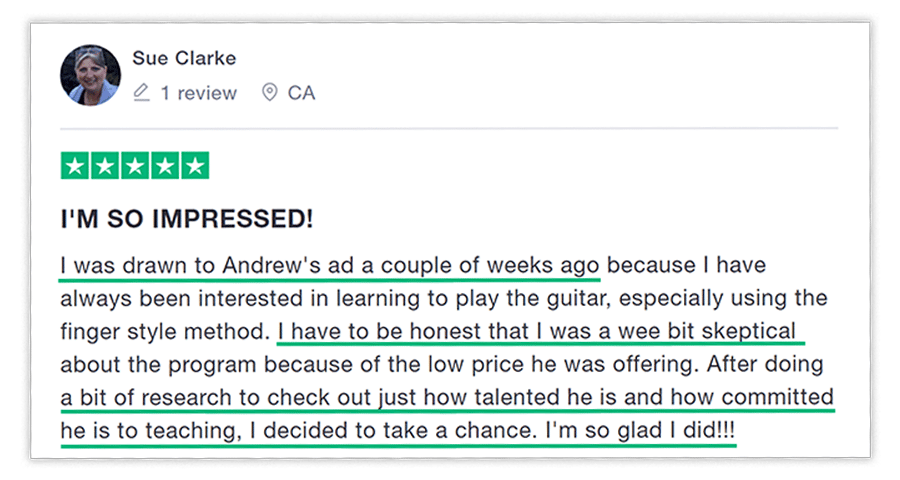
Task: Click the "CA" location label
Action: (301, 93)
